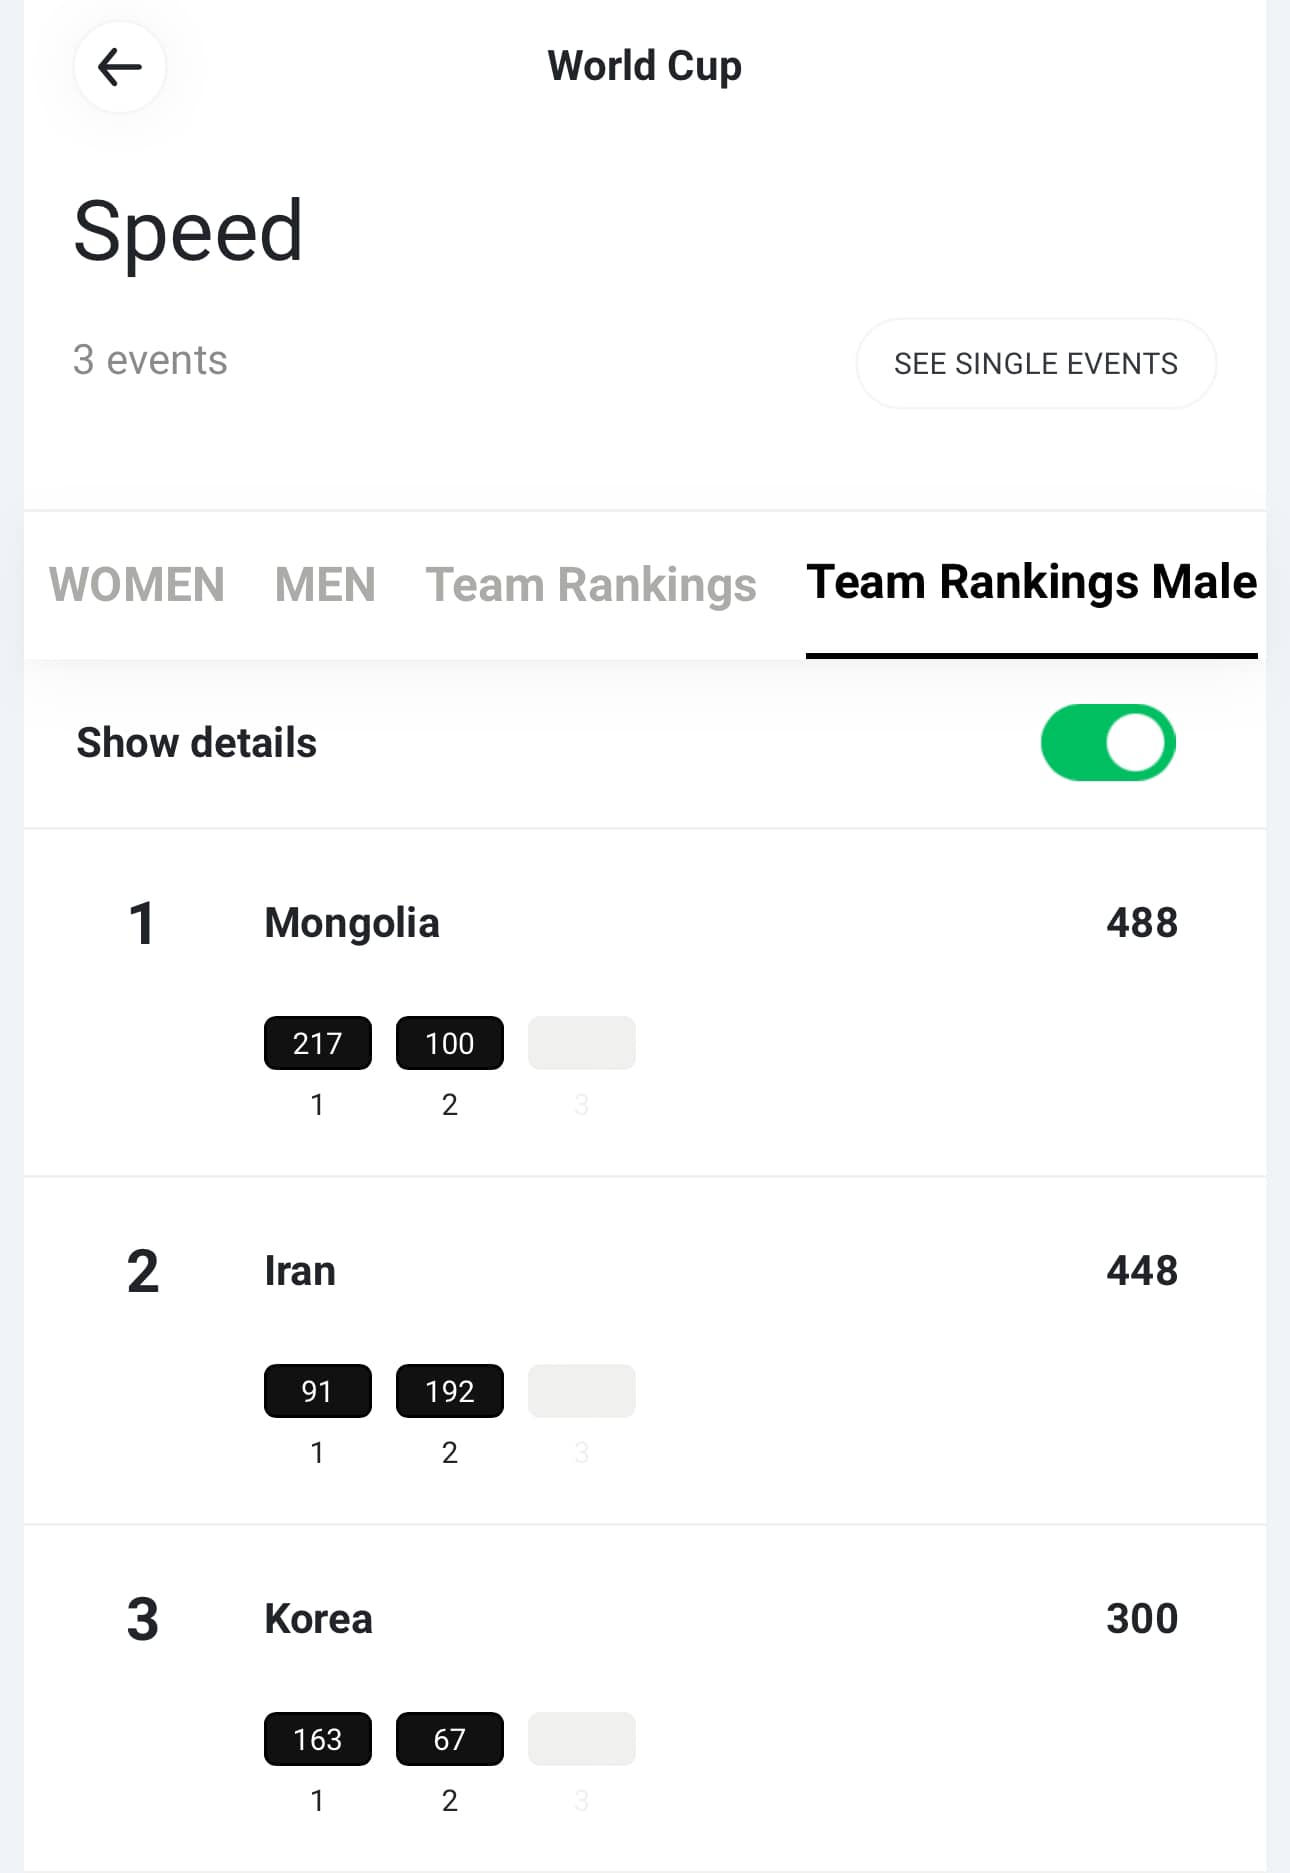This screenshot has width=1290, height=1873.
Task: Select the Mongolia team name
Action: 352,923
